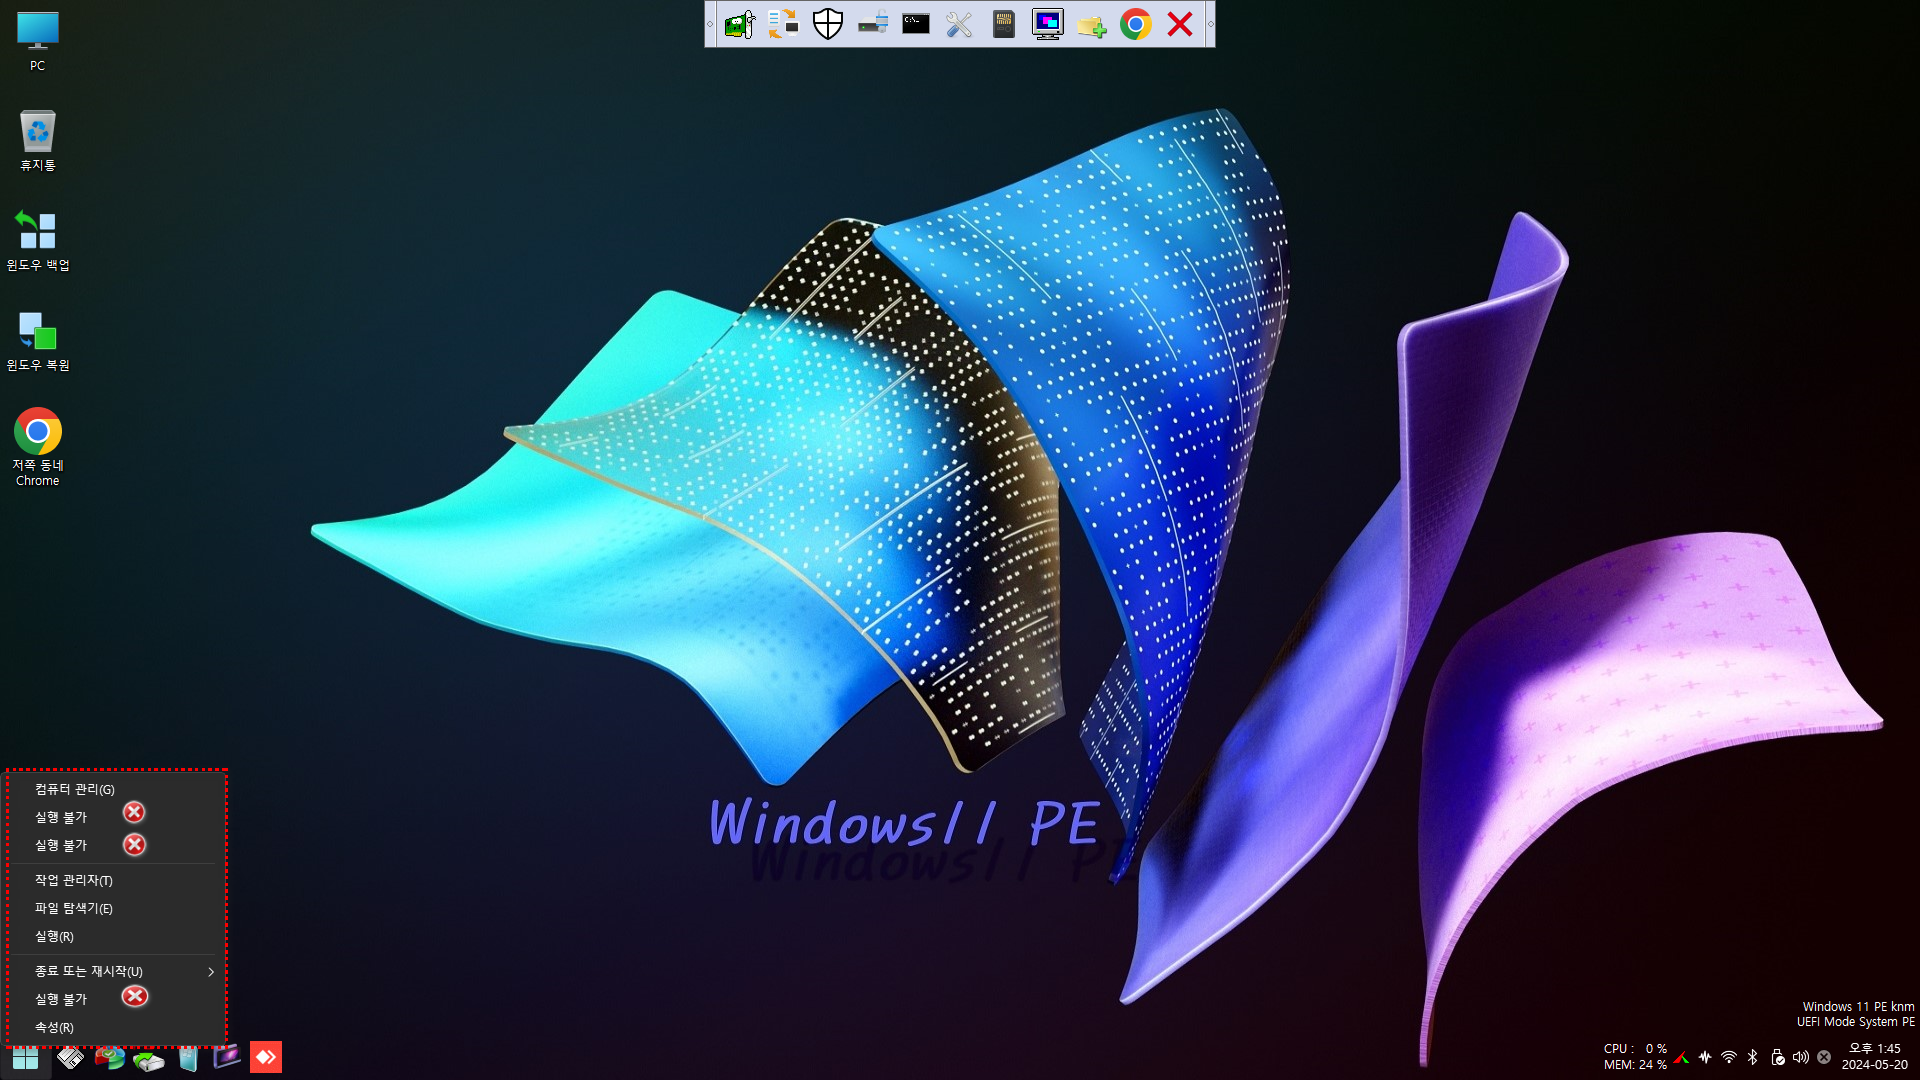Click the gray circled X tray icon
Screen dimensions: 1920x1080
coord(1824,1057)
